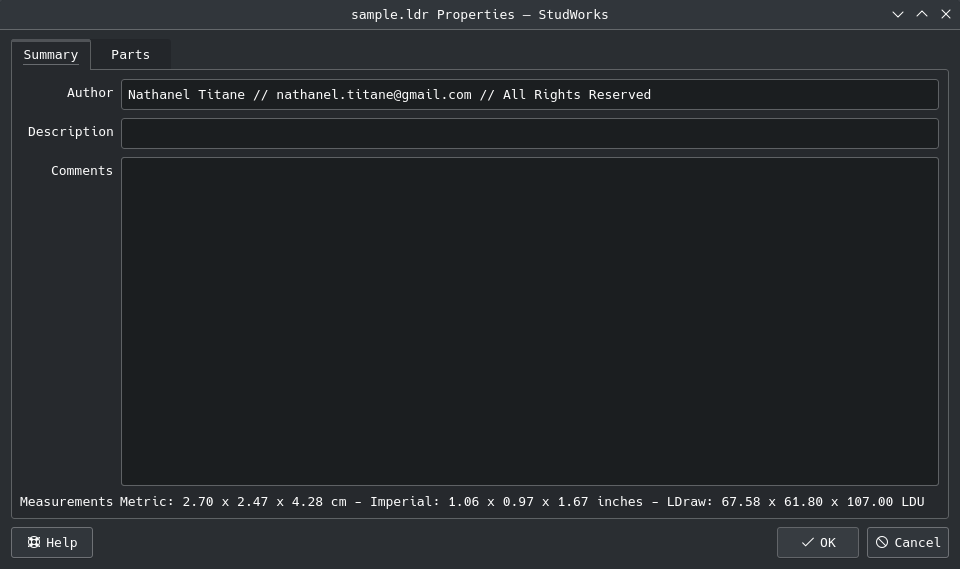This screenshot has width=960, height=569.
Task: Maximize the Properties window
Action: point(922,14)
